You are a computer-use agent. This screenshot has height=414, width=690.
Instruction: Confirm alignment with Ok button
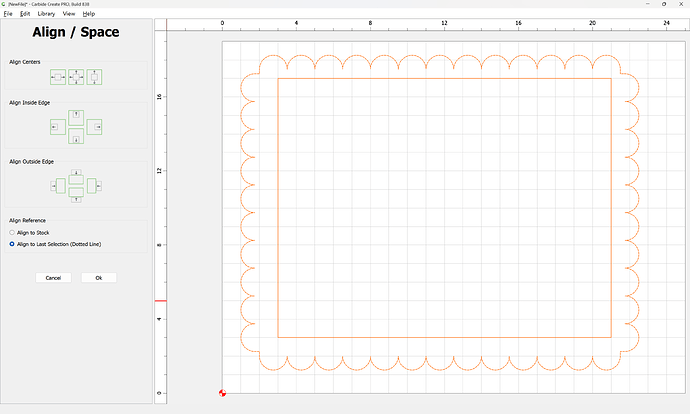(99, 277)
